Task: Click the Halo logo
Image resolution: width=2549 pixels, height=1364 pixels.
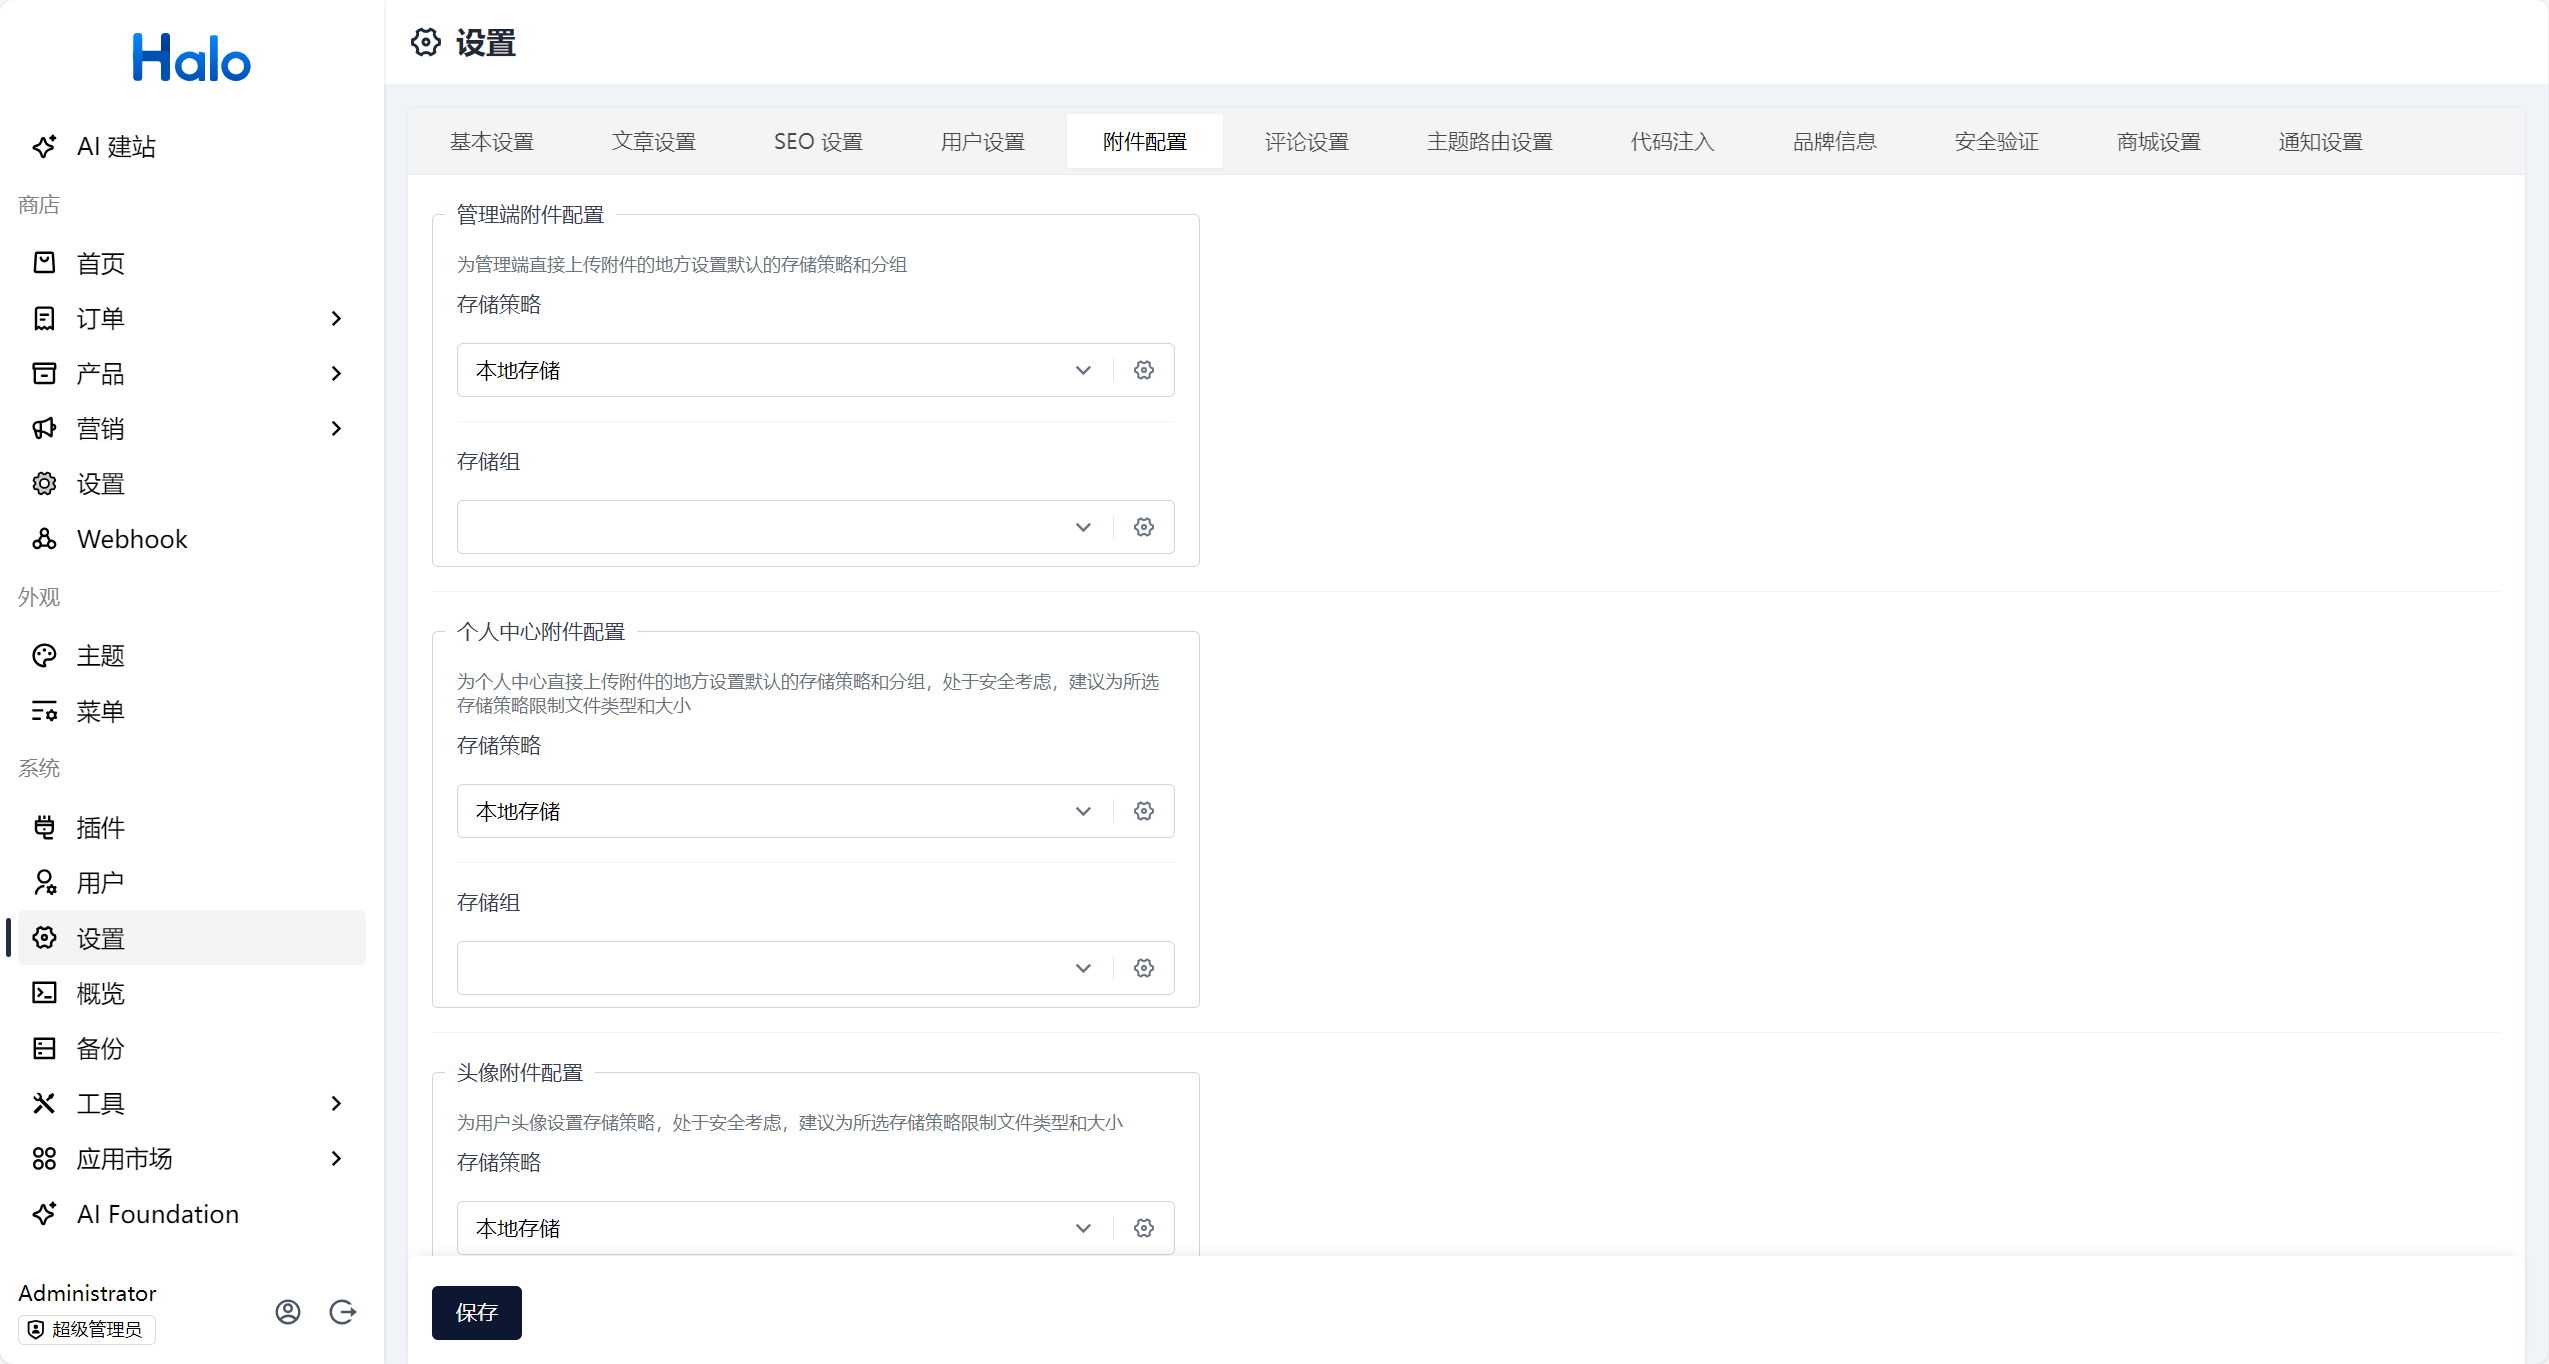Action: (191, 58)
